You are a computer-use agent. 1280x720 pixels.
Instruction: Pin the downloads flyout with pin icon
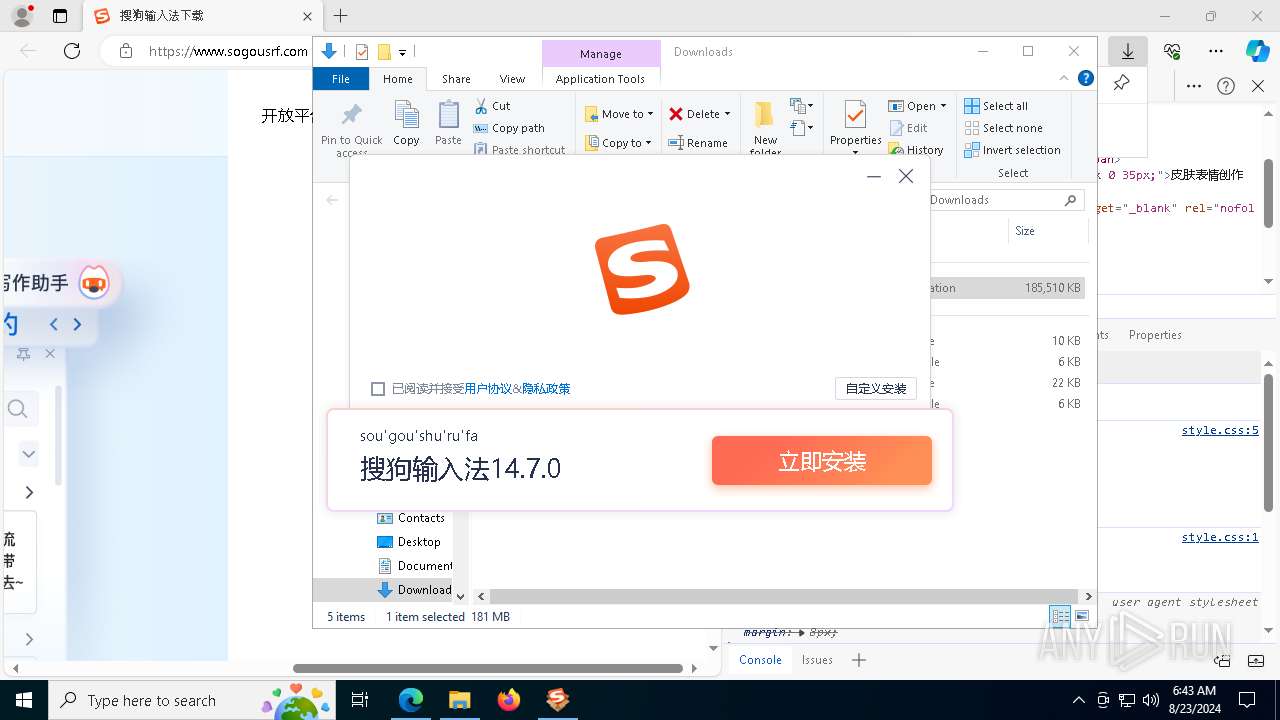(1121, 84)
